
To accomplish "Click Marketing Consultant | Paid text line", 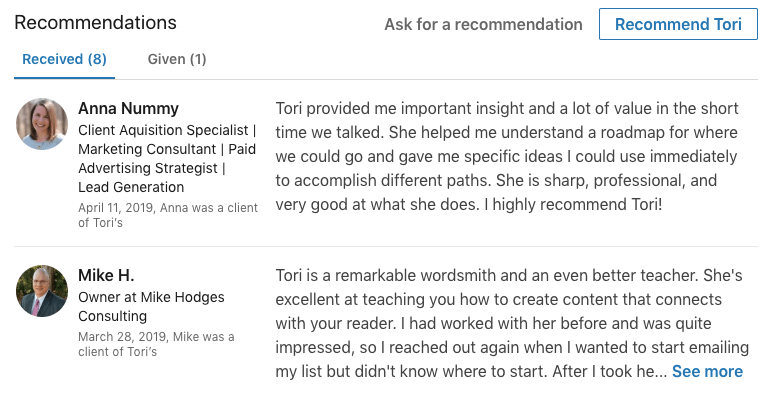I will pyautogui.click(x=167, y=149).
